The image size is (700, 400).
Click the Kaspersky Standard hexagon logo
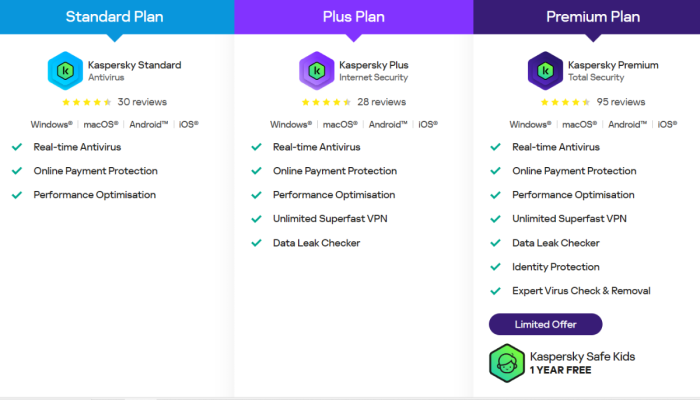65,71
